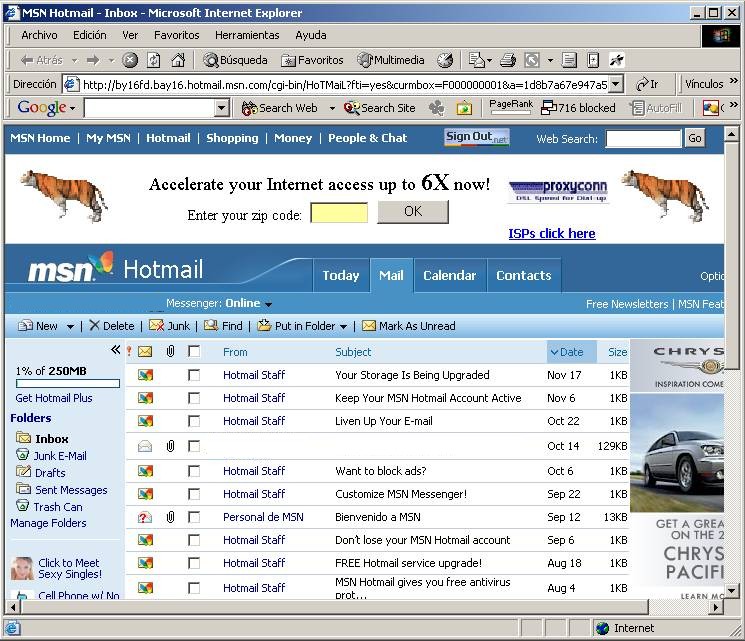745x641 pixels.
Task: Click the Find toolbar button
Action: coord(223,326)
